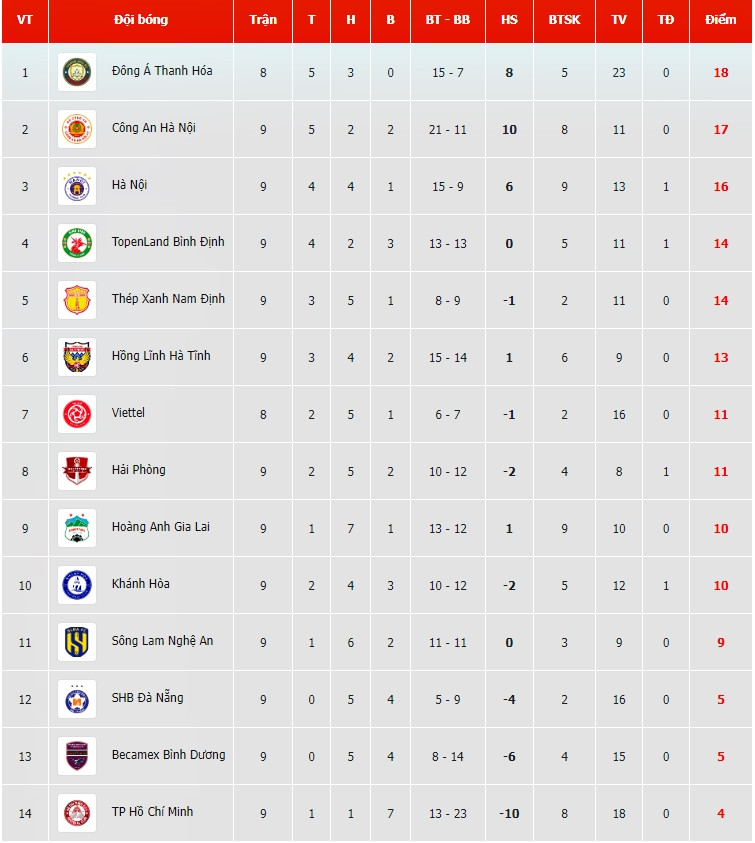Open the Thép Xanh Nam Định team link
755x843 pixels.
click(x=168, y=299)
